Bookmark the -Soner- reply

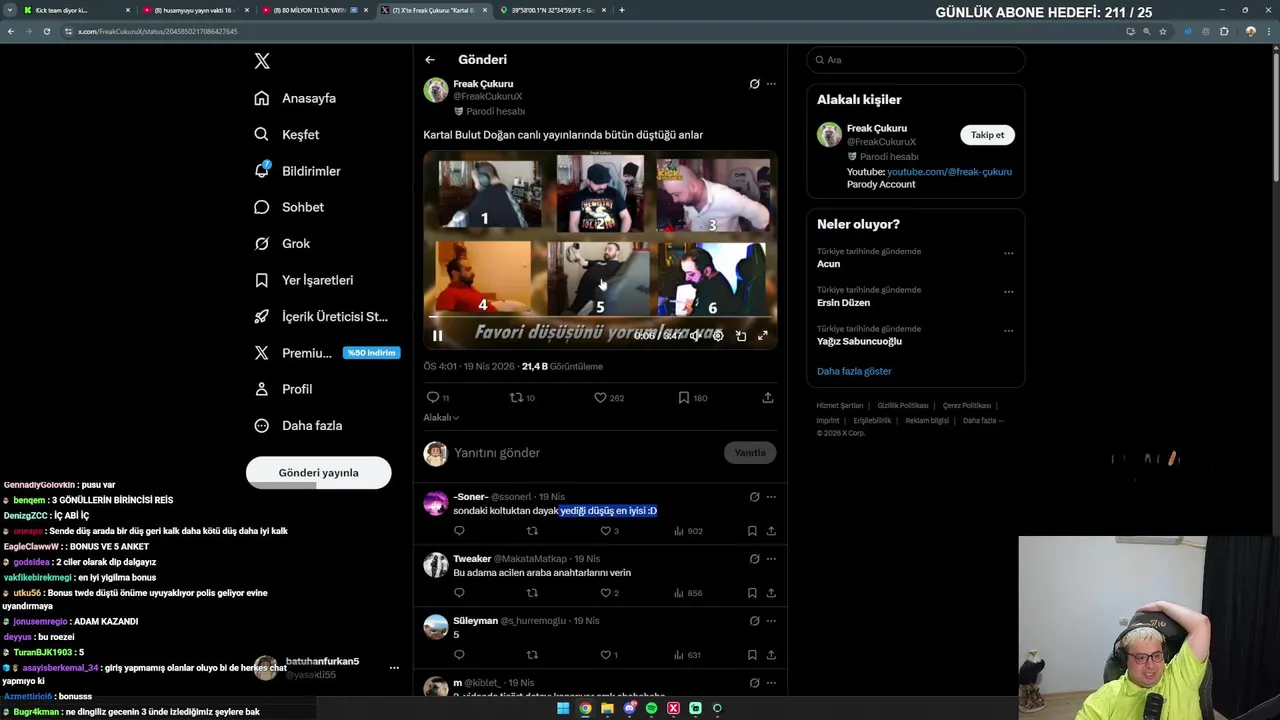752,531
